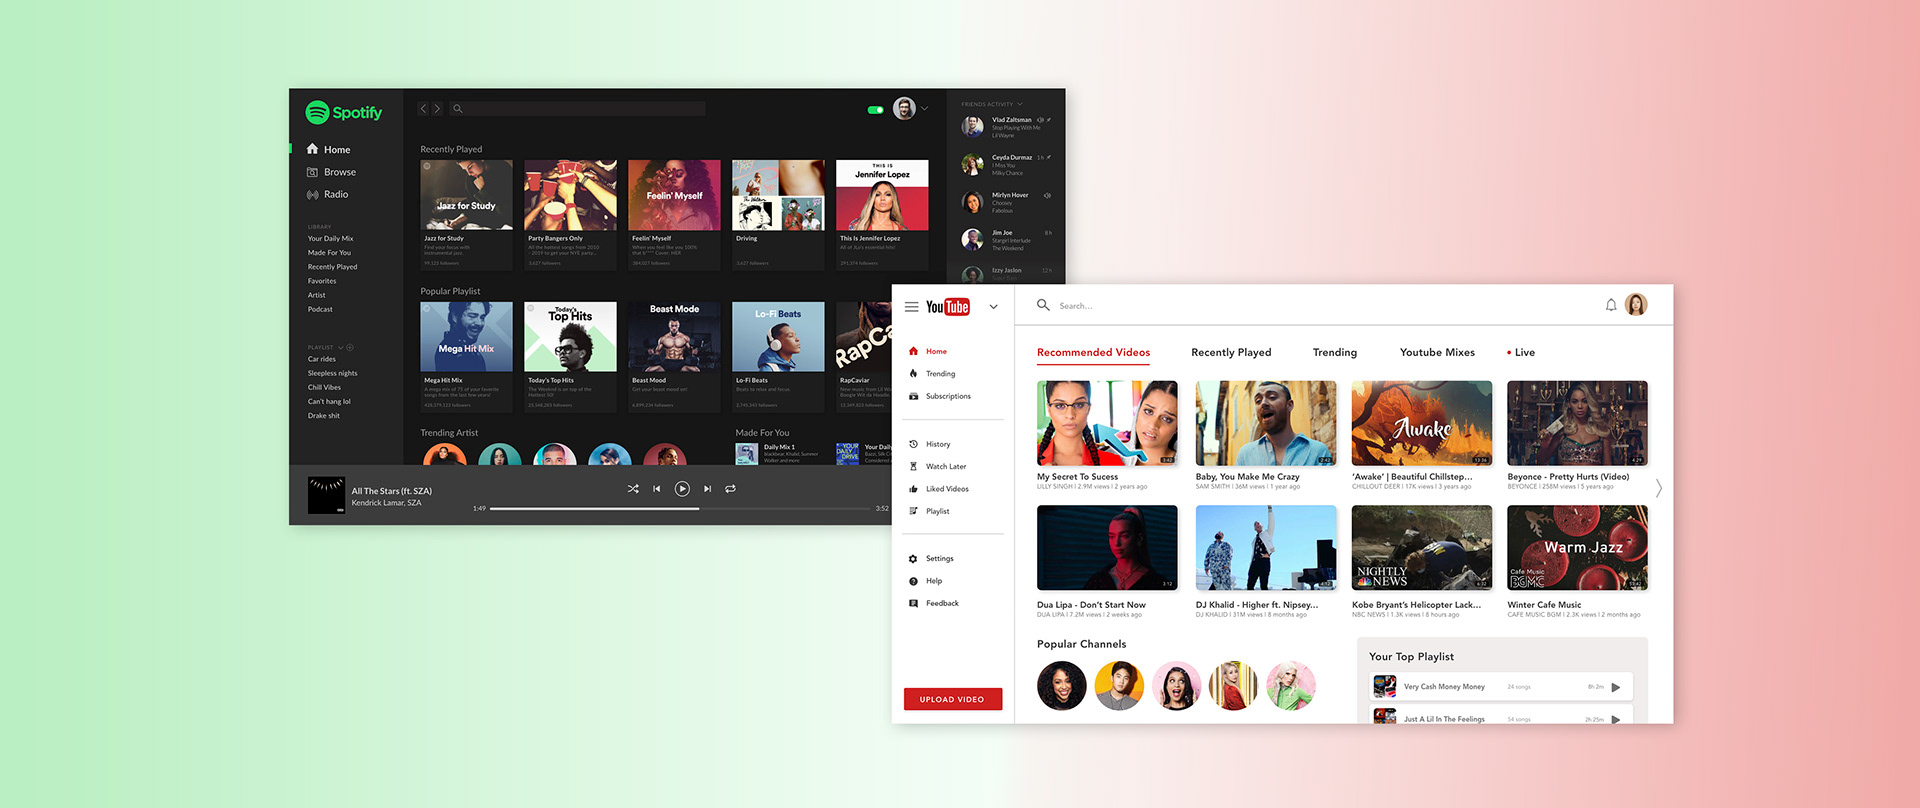Click the Spotify user profile avatar
This screenshot has height=808, width=1920.
pos(904,108)
